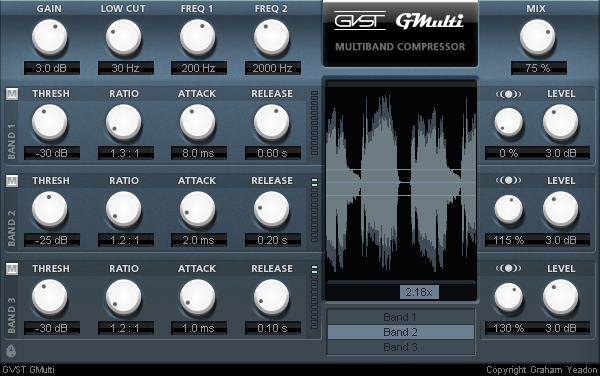Click Band 3 RELEASE knob
600x376 pixels.
coord(272,297)
